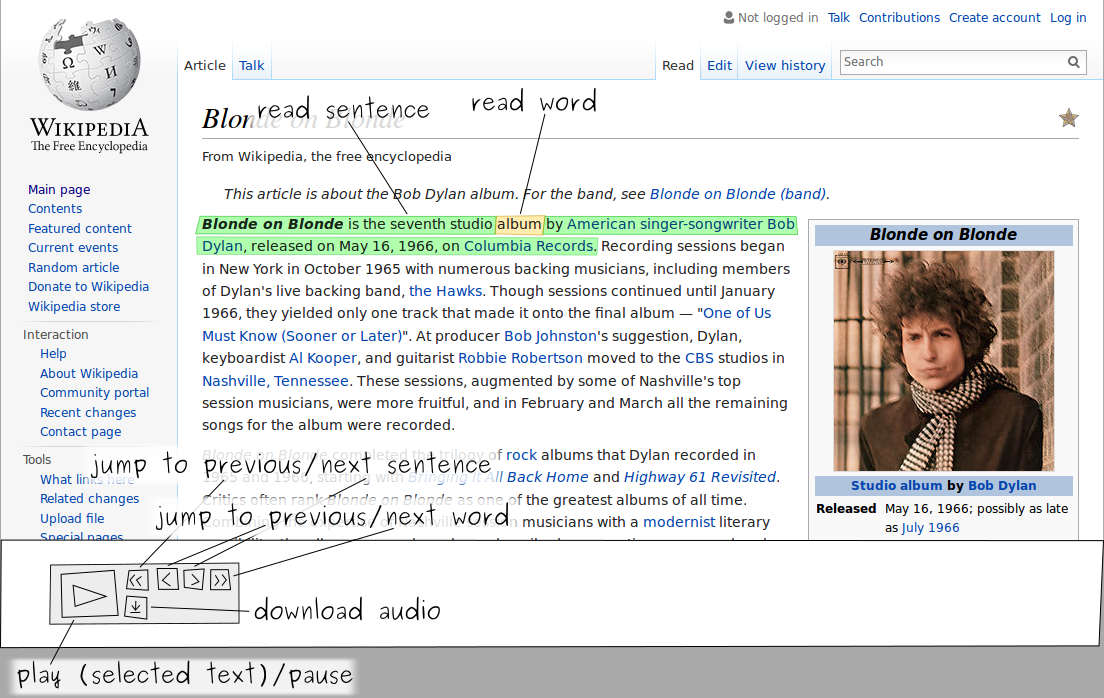
Task: Select the Read tab
Action: click(x=677, y=66)
